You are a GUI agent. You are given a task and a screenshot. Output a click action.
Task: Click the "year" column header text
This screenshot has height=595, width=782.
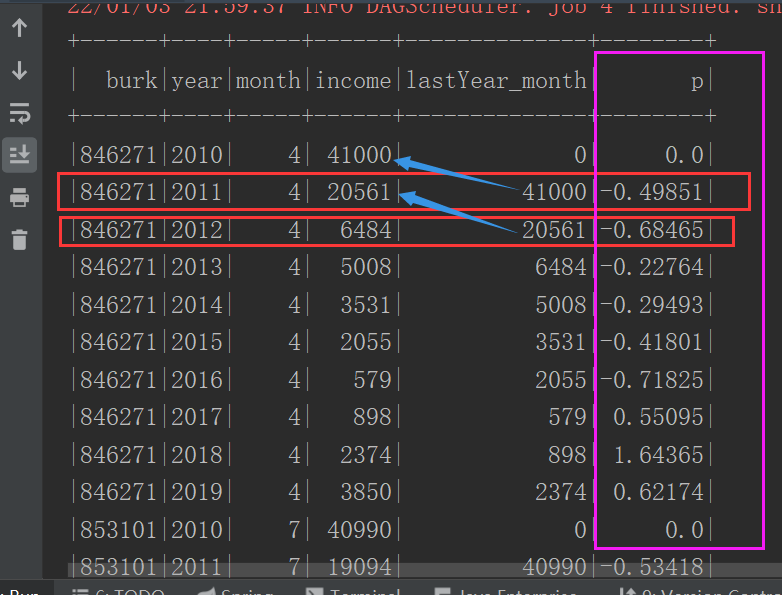(x=196, y=81)
